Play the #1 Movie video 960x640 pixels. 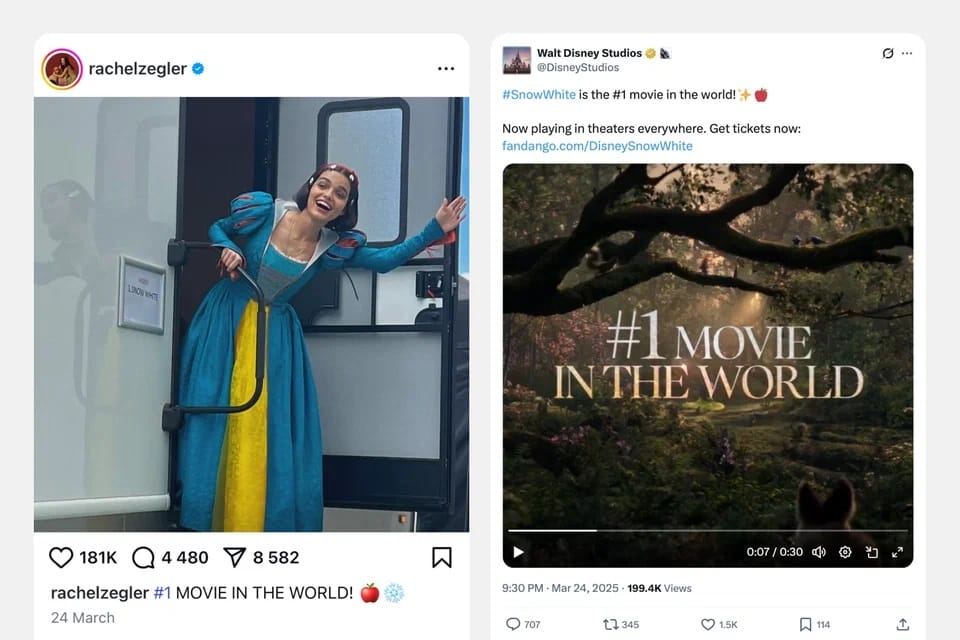coord(518,552)
